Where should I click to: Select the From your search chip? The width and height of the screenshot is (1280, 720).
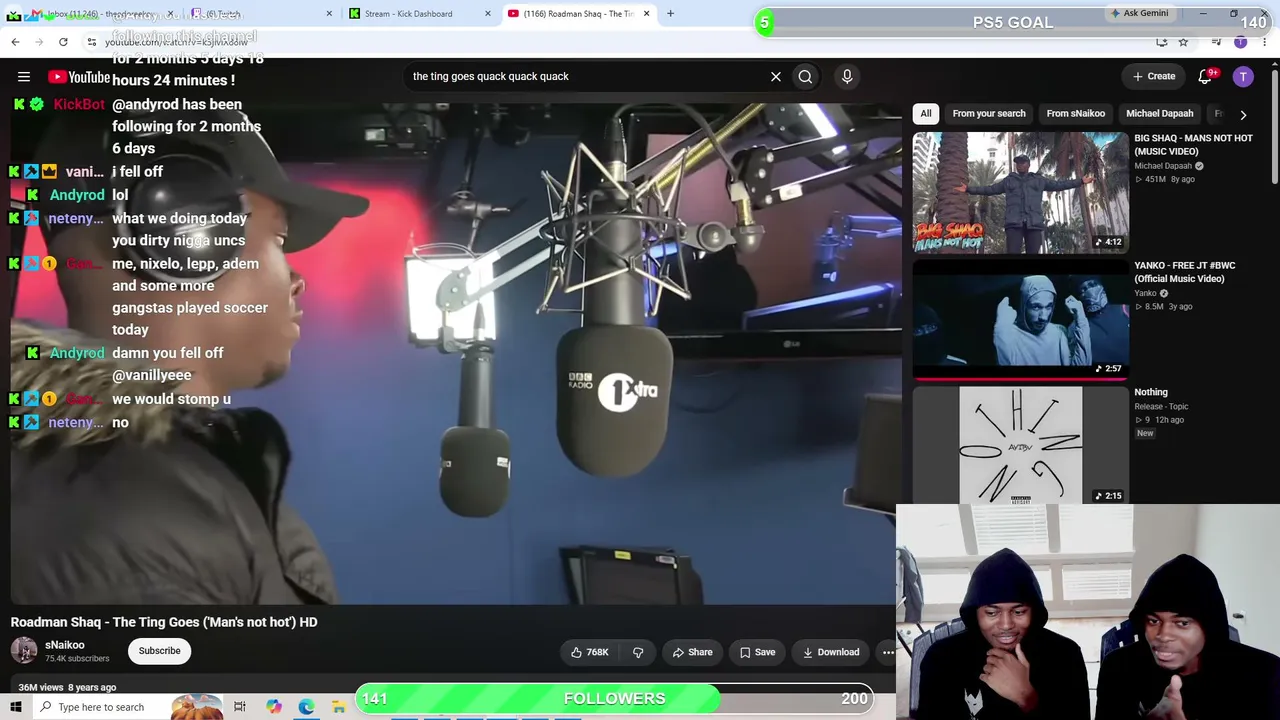[x=989, y=114]
